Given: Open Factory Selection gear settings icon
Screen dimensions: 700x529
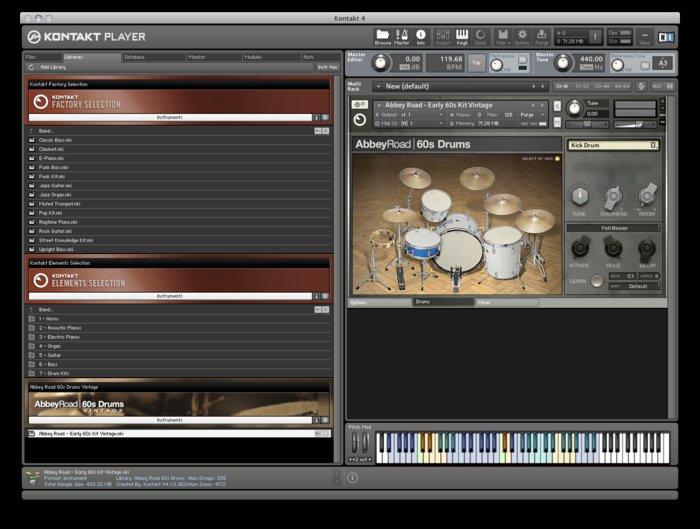Looking at the screenshot, I should pyautogui.click(x=325, y=117).
